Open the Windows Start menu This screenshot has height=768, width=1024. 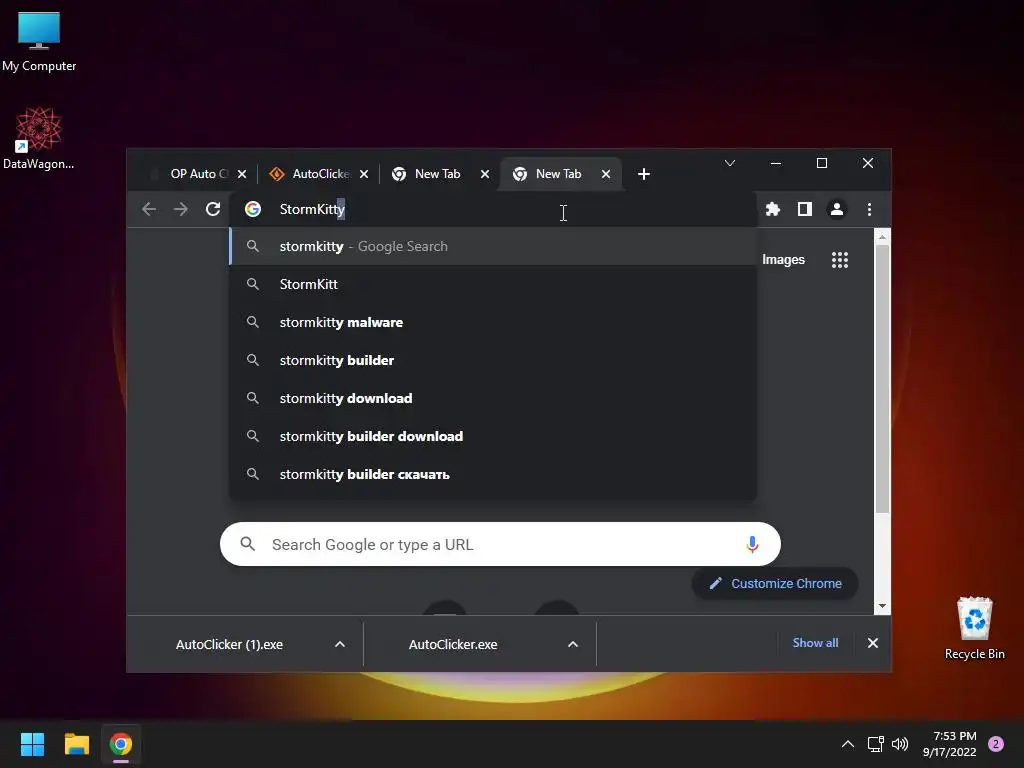click(x=32, y=744)
